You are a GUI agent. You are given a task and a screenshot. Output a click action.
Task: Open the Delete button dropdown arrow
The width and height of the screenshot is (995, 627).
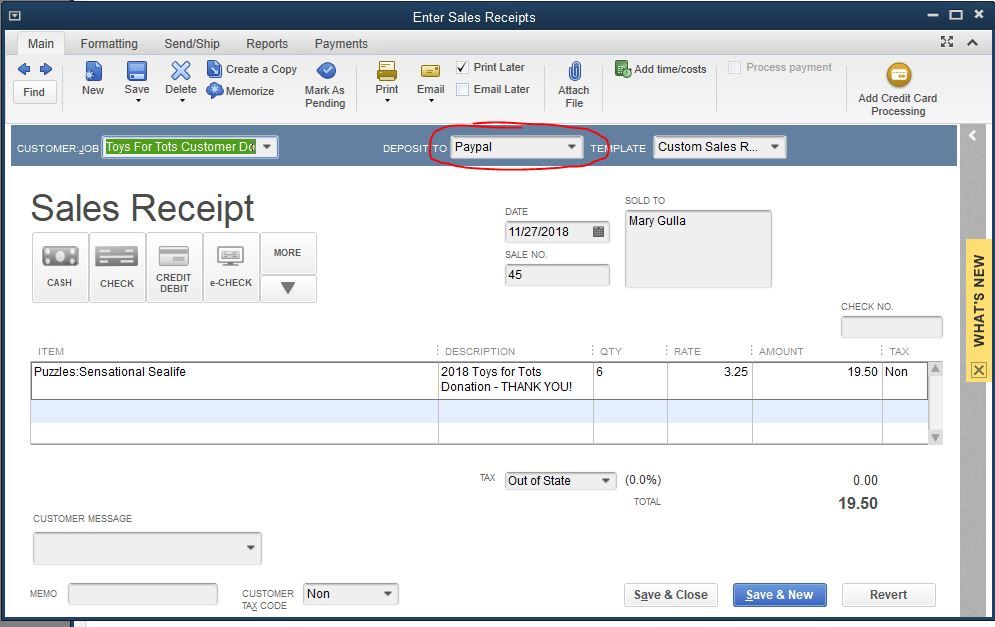[181, 100]
